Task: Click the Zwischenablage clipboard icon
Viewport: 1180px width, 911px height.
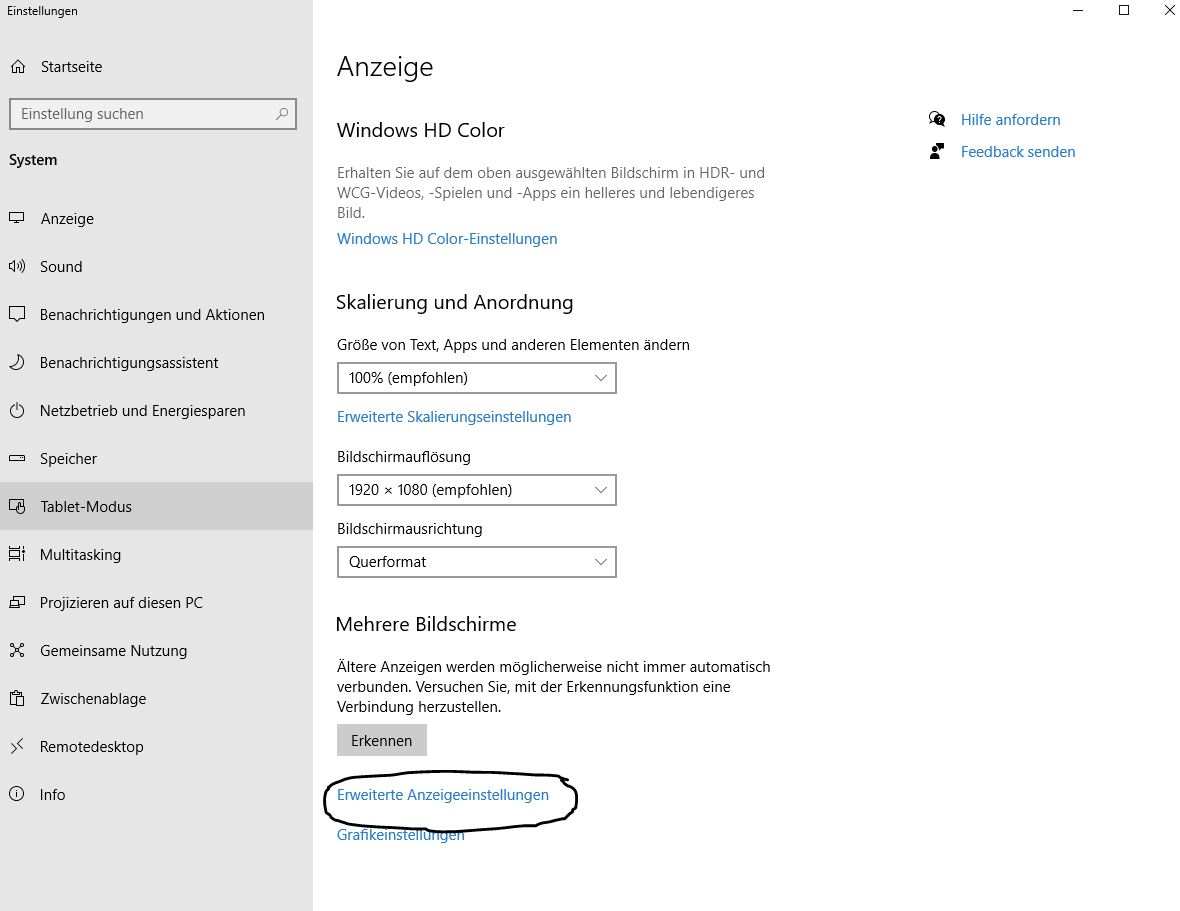Action: point(17,698)
